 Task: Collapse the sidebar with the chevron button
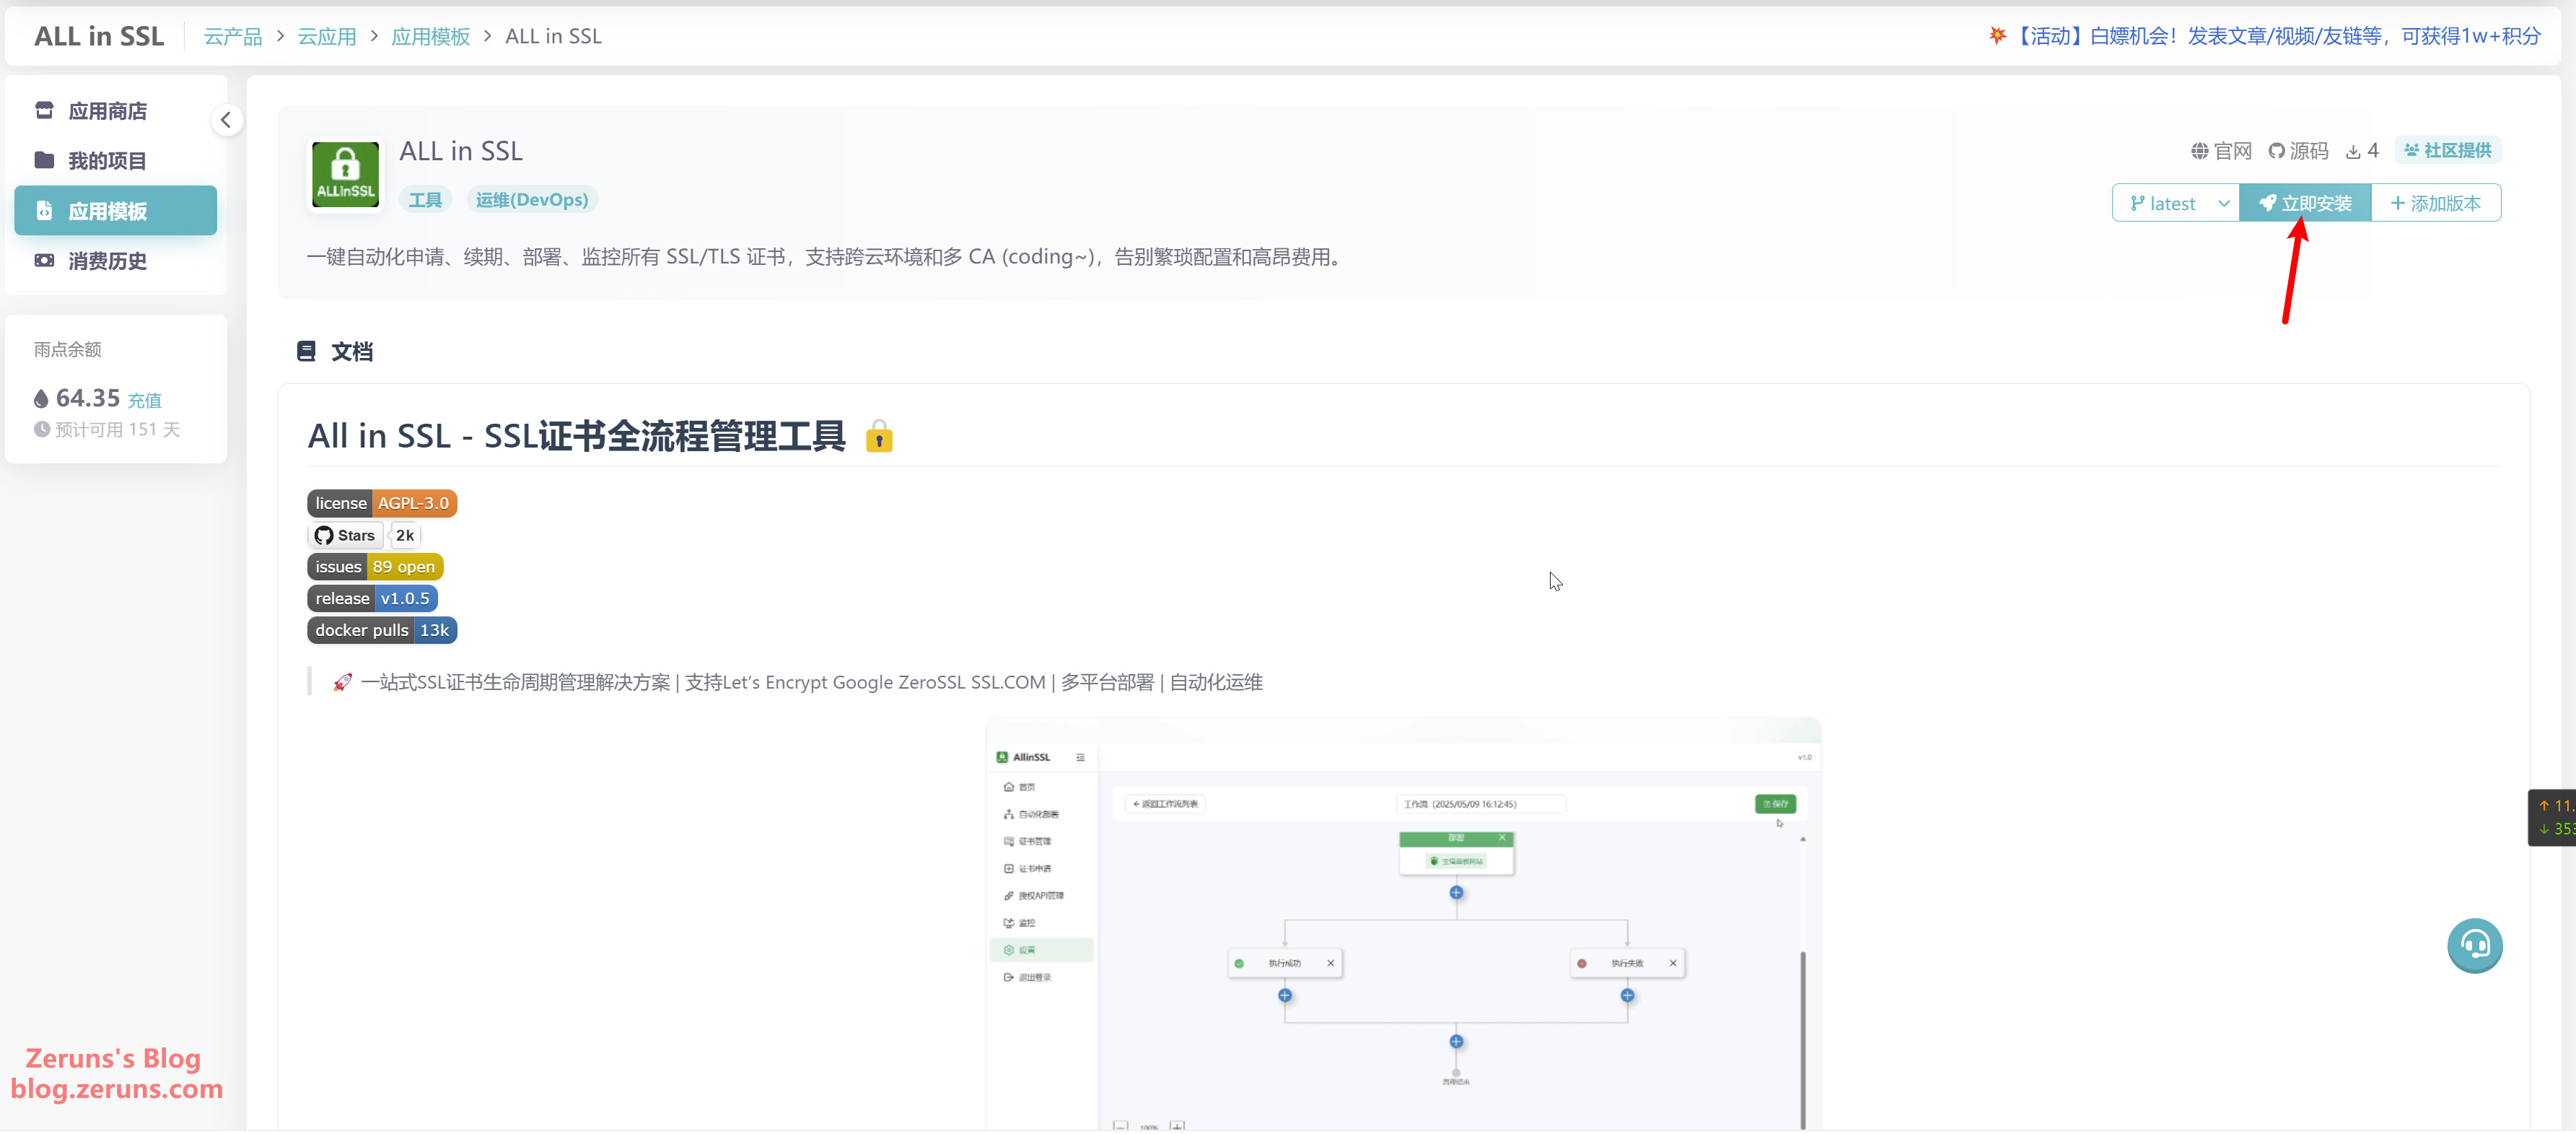[226, 120]
